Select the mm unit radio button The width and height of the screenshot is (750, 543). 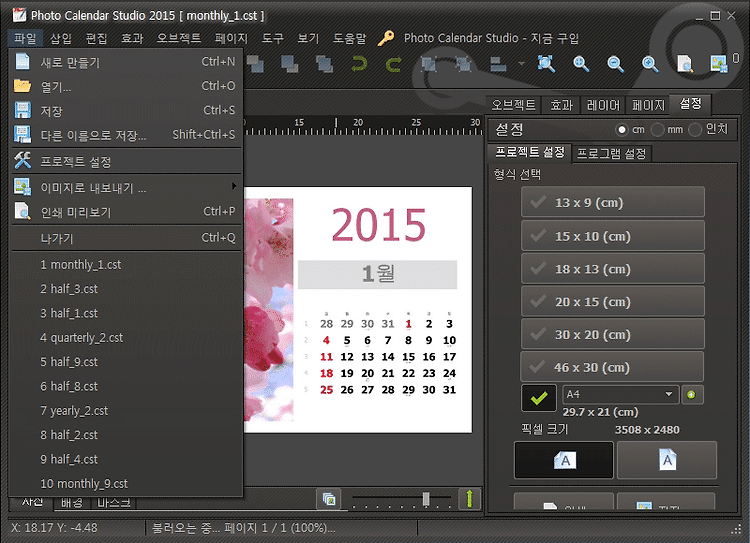tap(658, 129)
